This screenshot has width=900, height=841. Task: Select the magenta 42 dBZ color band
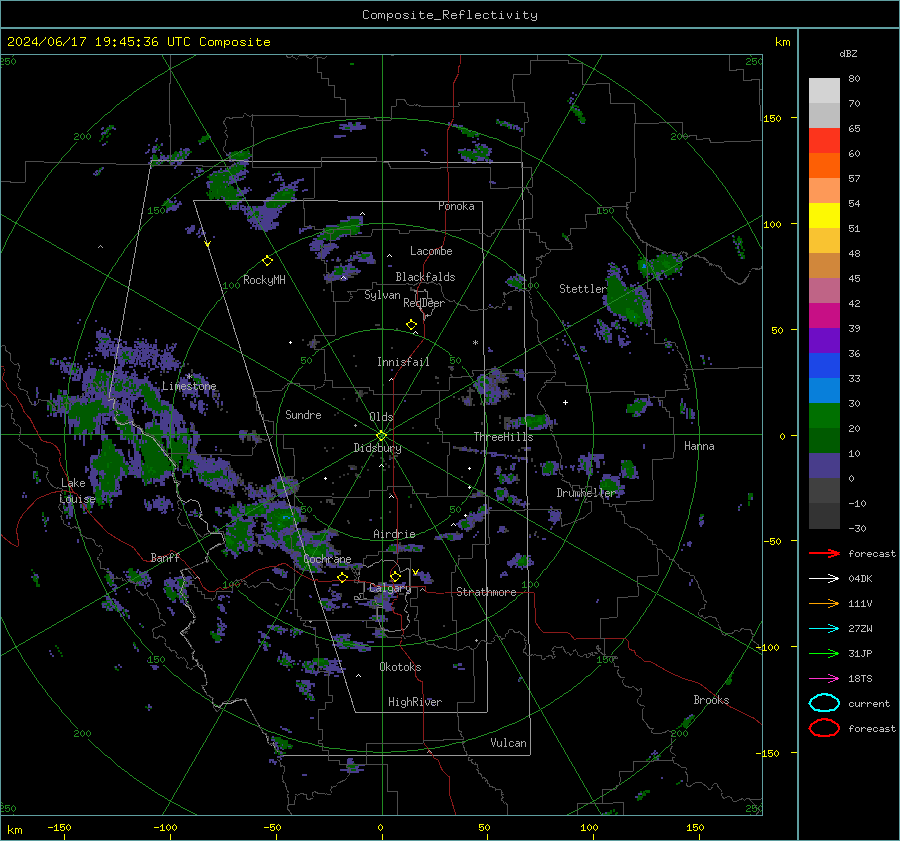(x=824, y=315)
